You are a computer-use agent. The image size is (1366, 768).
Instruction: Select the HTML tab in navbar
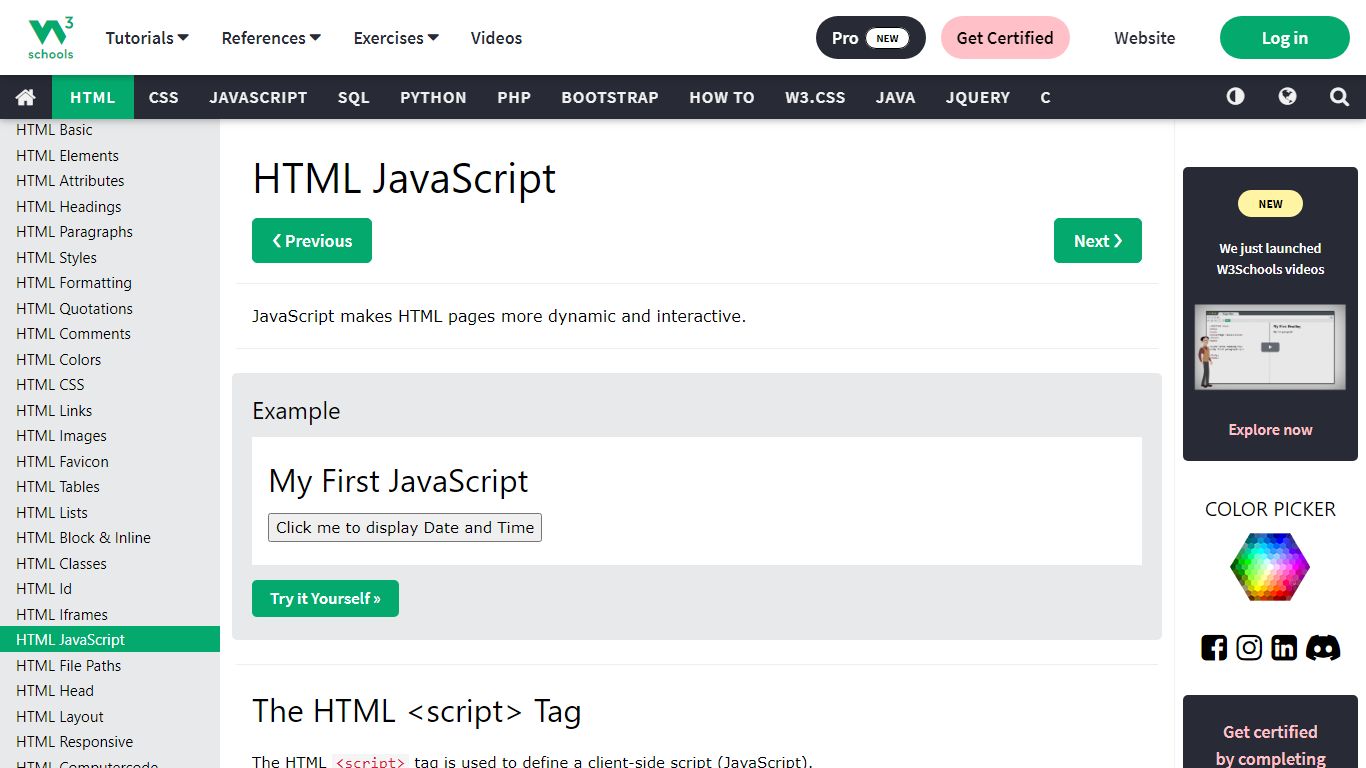click(93, 97)
